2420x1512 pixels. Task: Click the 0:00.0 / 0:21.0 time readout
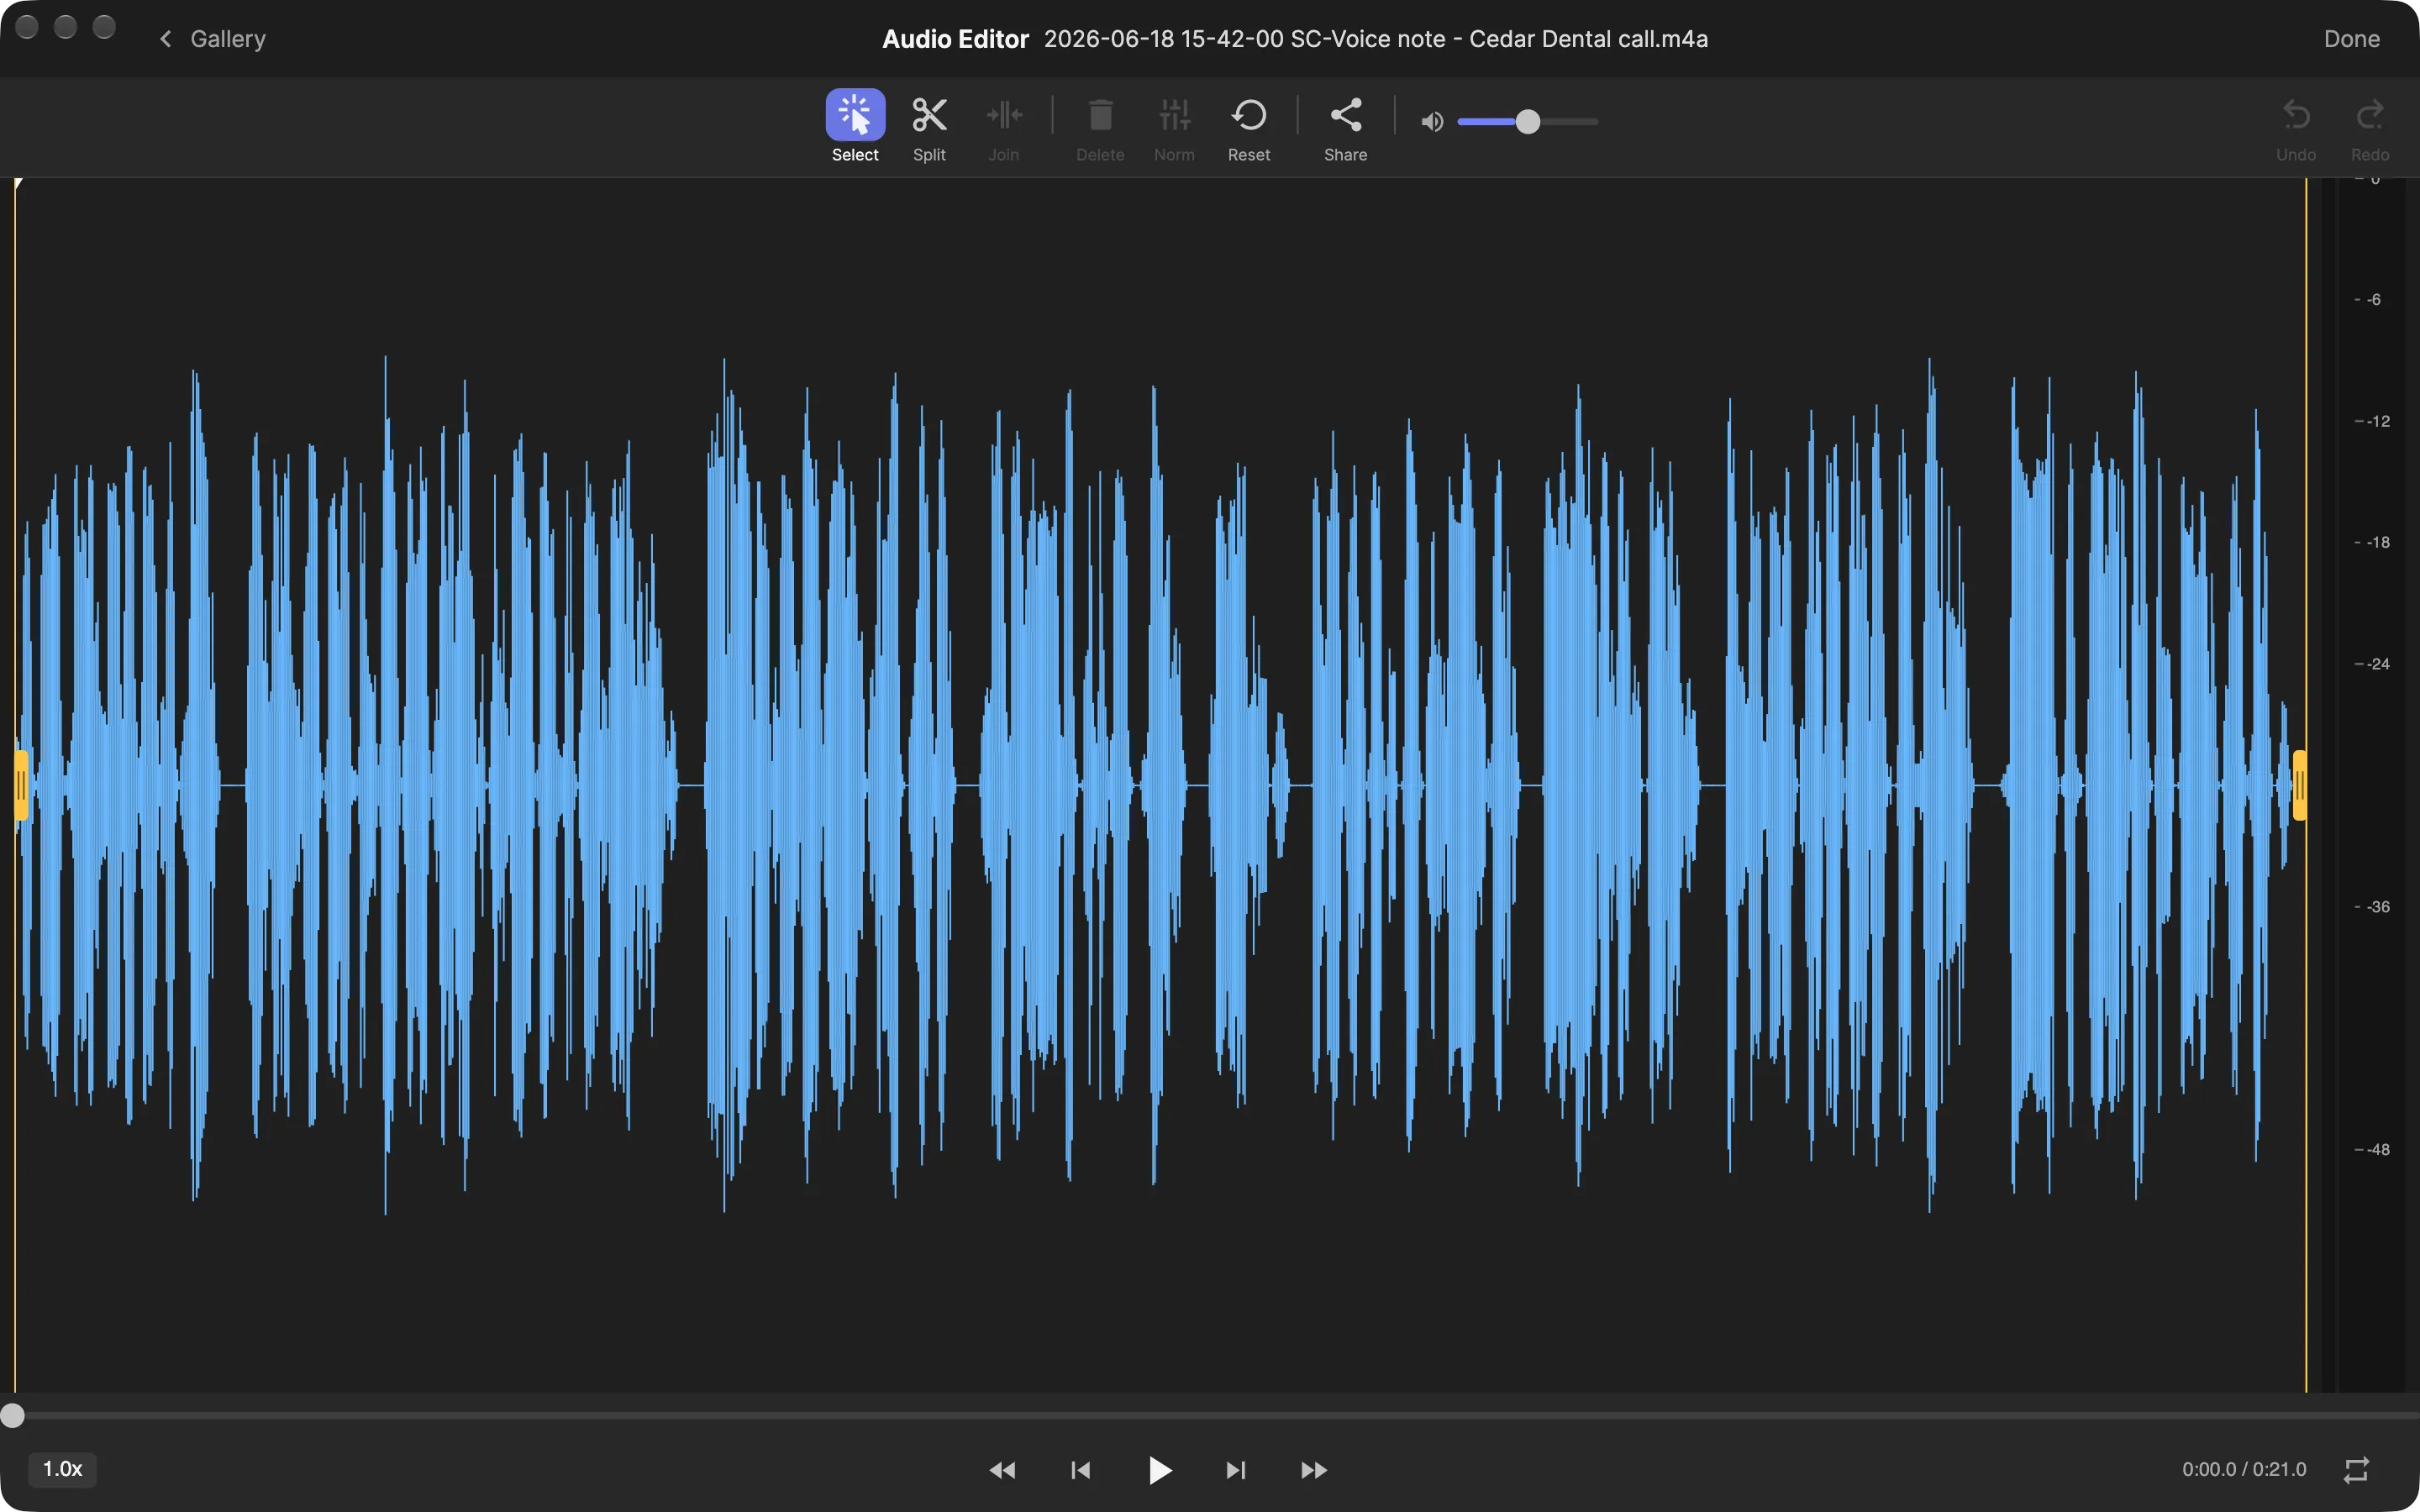point(2244,1469)
